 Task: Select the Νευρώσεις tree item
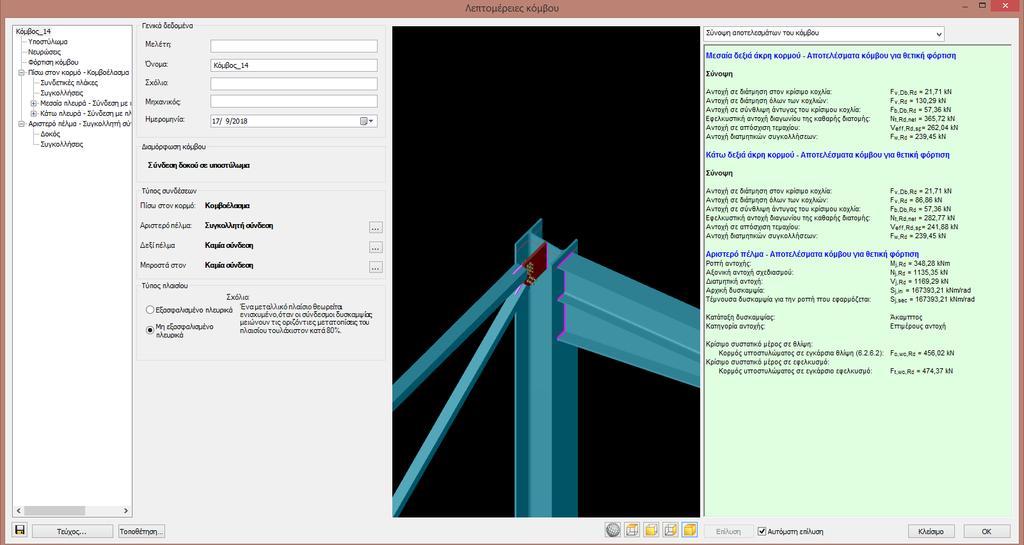pos(44,52)
